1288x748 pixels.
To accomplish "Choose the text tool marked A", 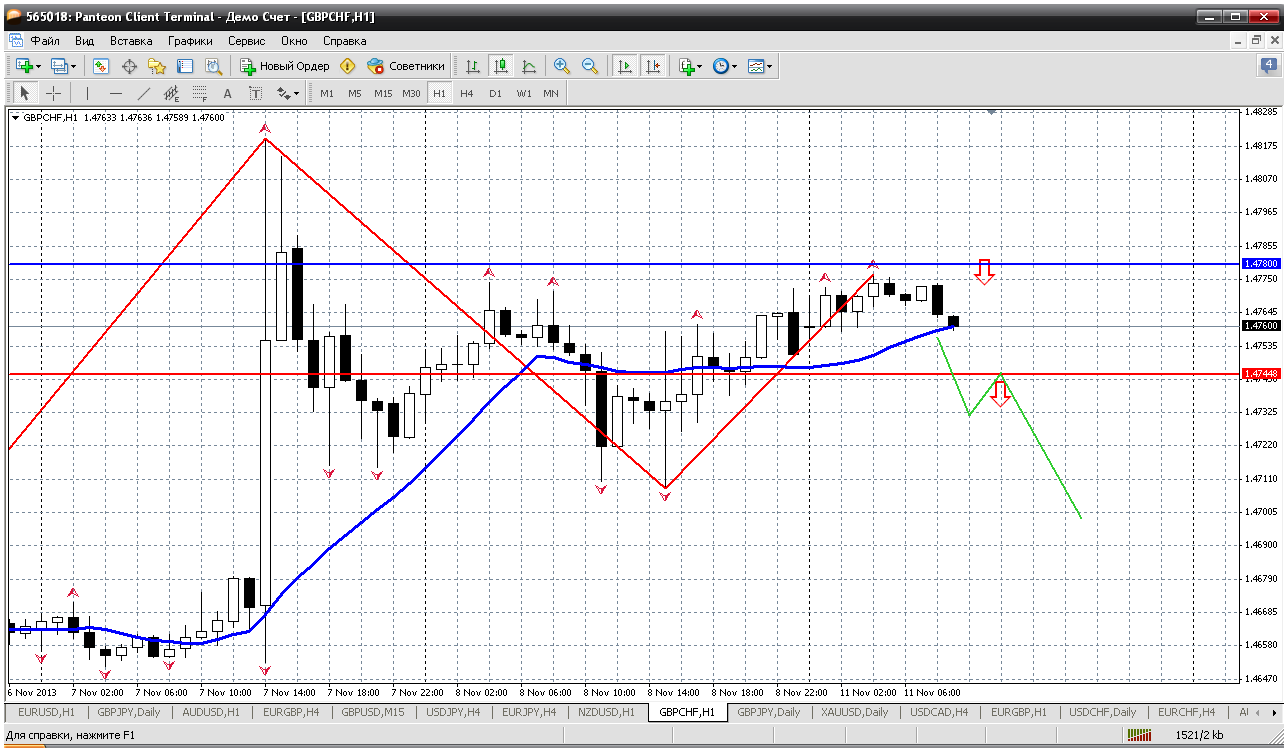I will coord(227,93).
